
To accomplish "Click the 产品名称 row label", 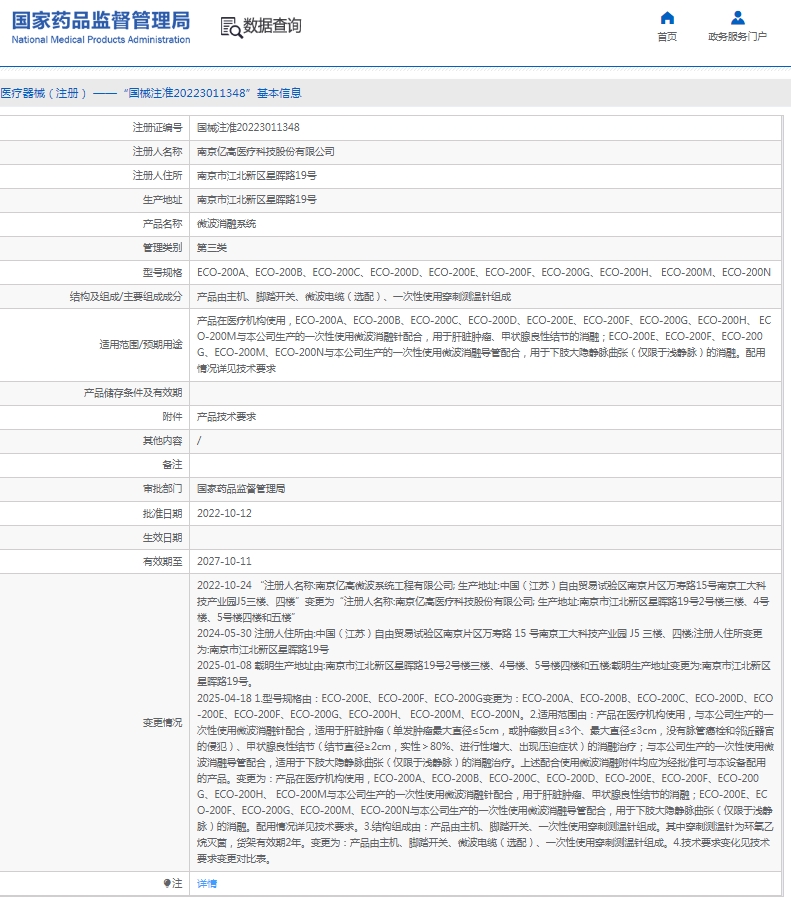I will coord(162,224).
